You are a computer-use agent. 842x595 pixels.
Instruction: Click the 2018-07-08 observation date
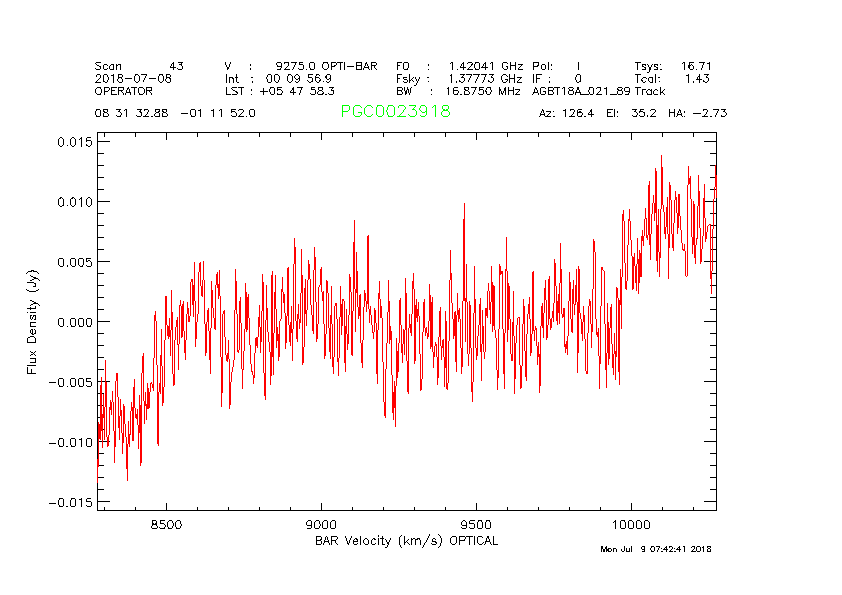[133, 78]
